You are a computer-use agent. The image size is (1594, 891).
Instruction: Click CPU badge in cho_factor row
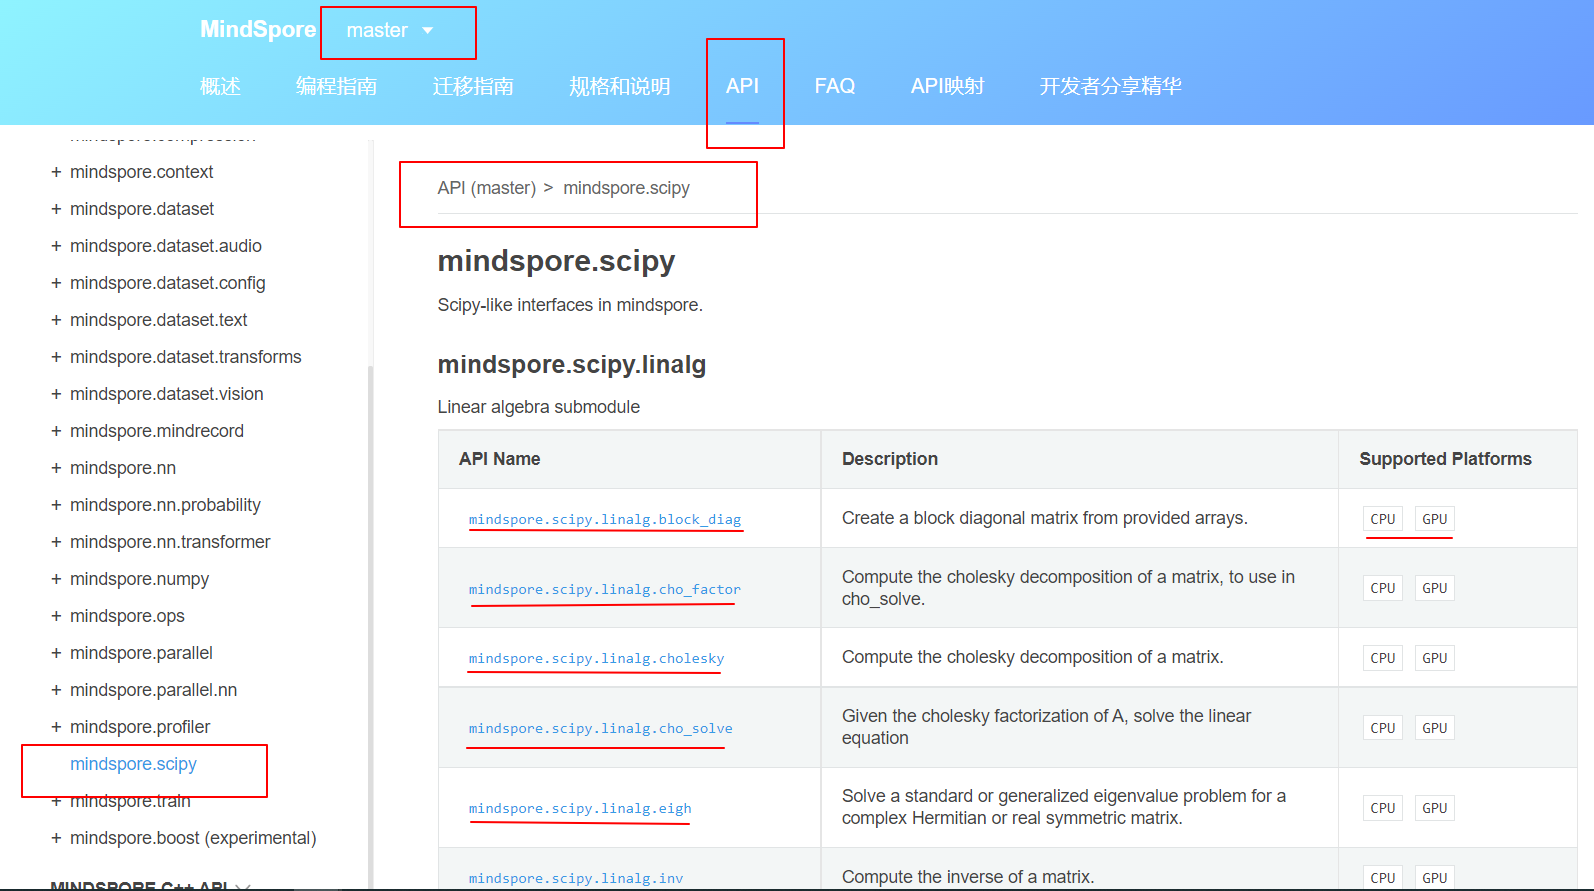pos(1383,588)
